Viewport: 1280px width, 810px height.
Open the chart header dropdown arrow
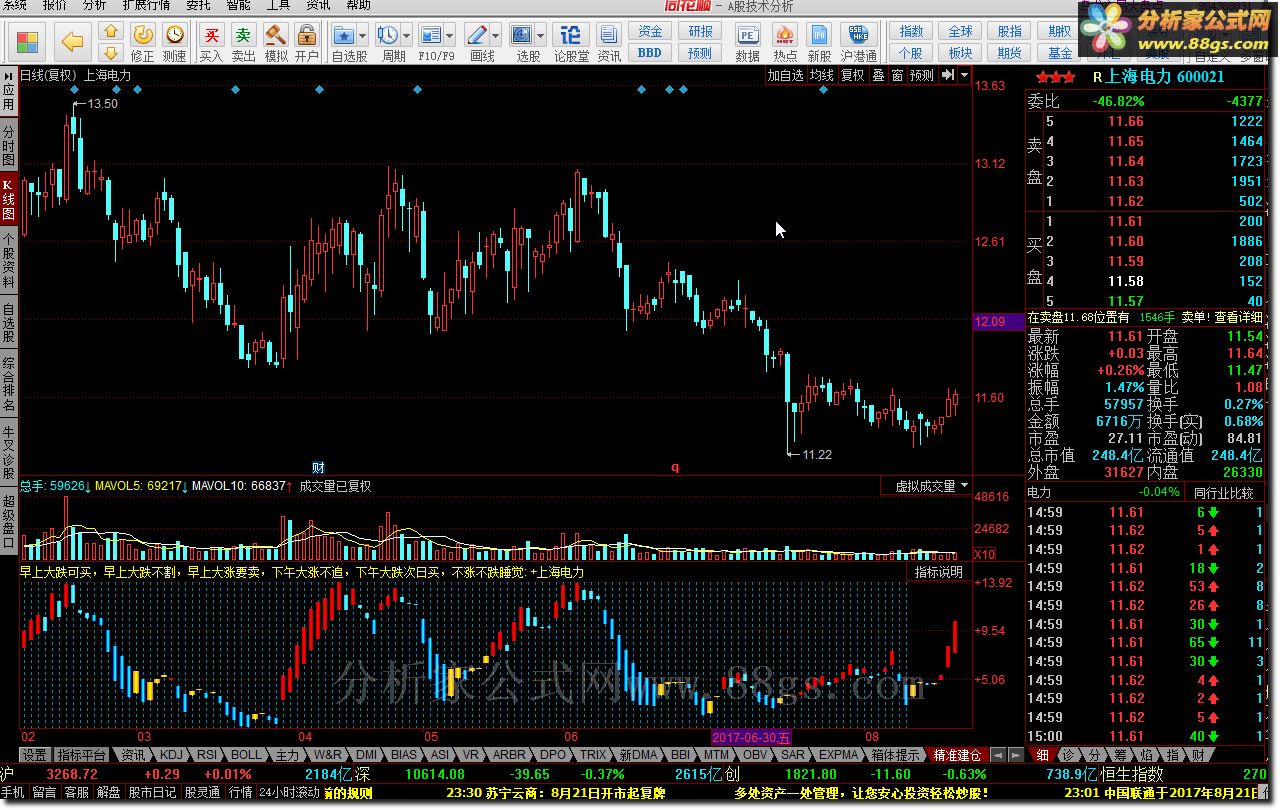click(x=964, y=75)
